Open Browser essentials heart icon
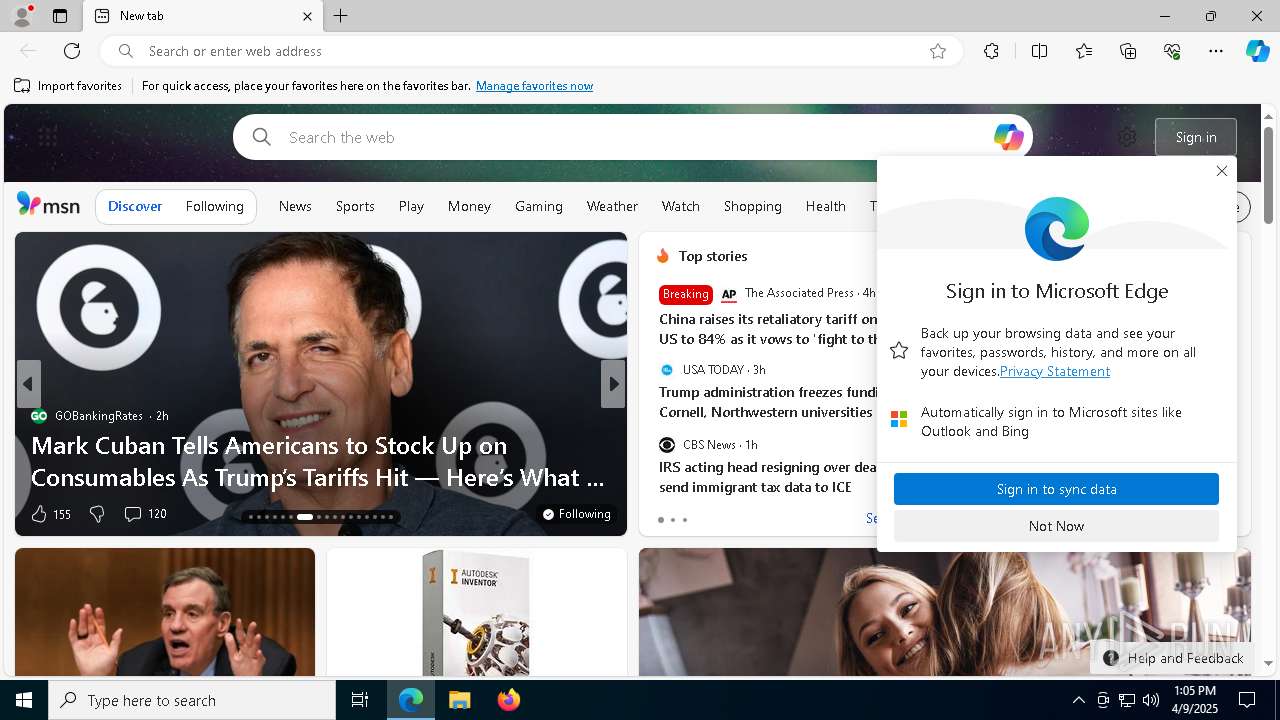 pyautogui.click(x=1172, y=51)
